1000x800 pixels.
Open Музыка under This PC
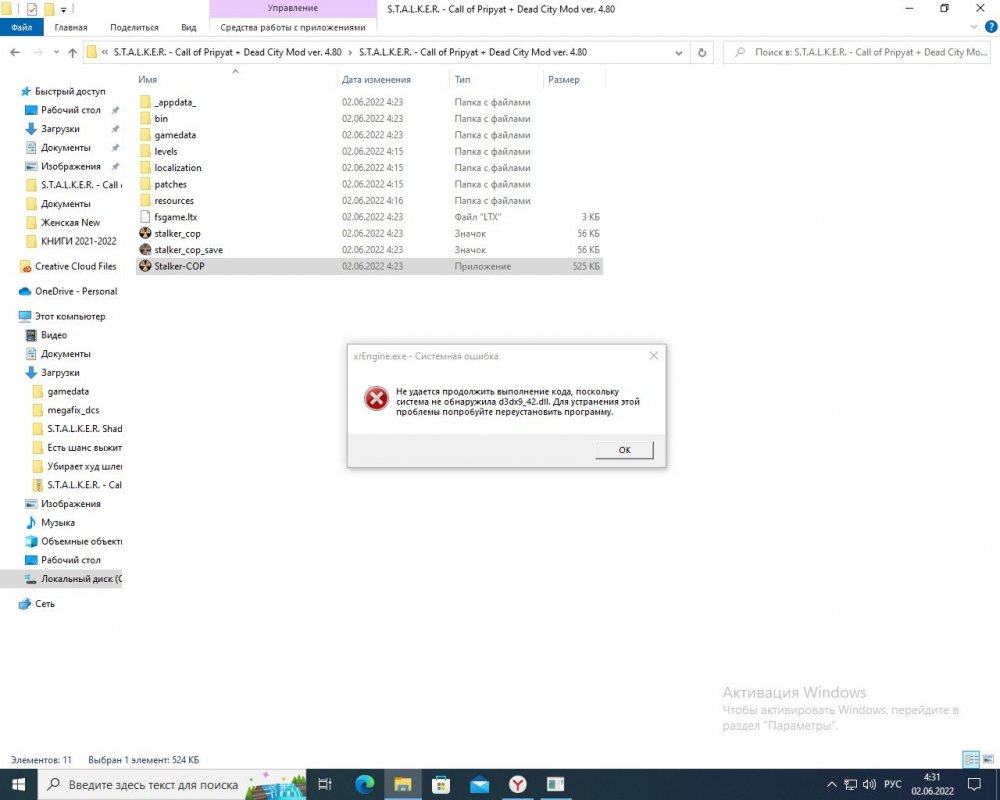coord(57,522)
